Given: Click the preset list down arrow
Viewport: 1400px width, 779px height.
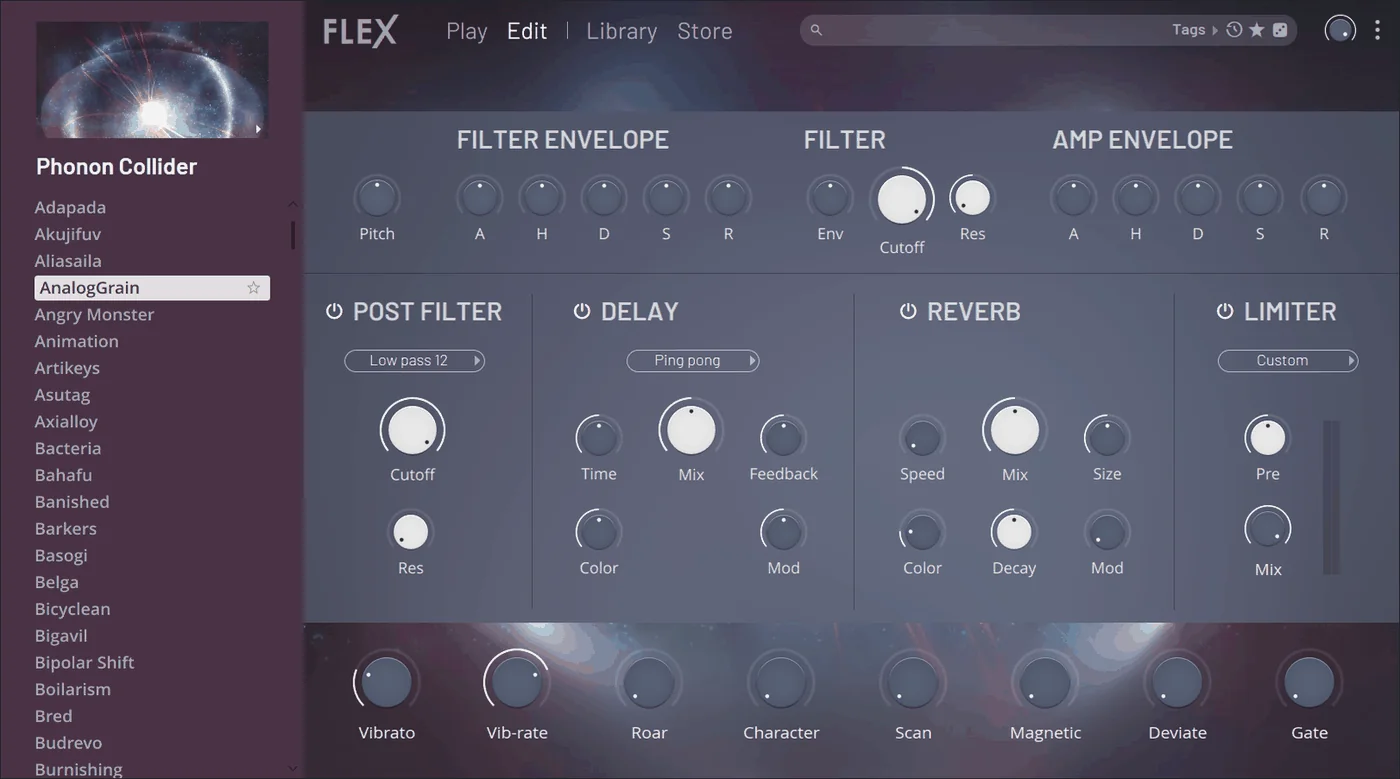Looking at the screenshot, I should (x=293, y=768).
